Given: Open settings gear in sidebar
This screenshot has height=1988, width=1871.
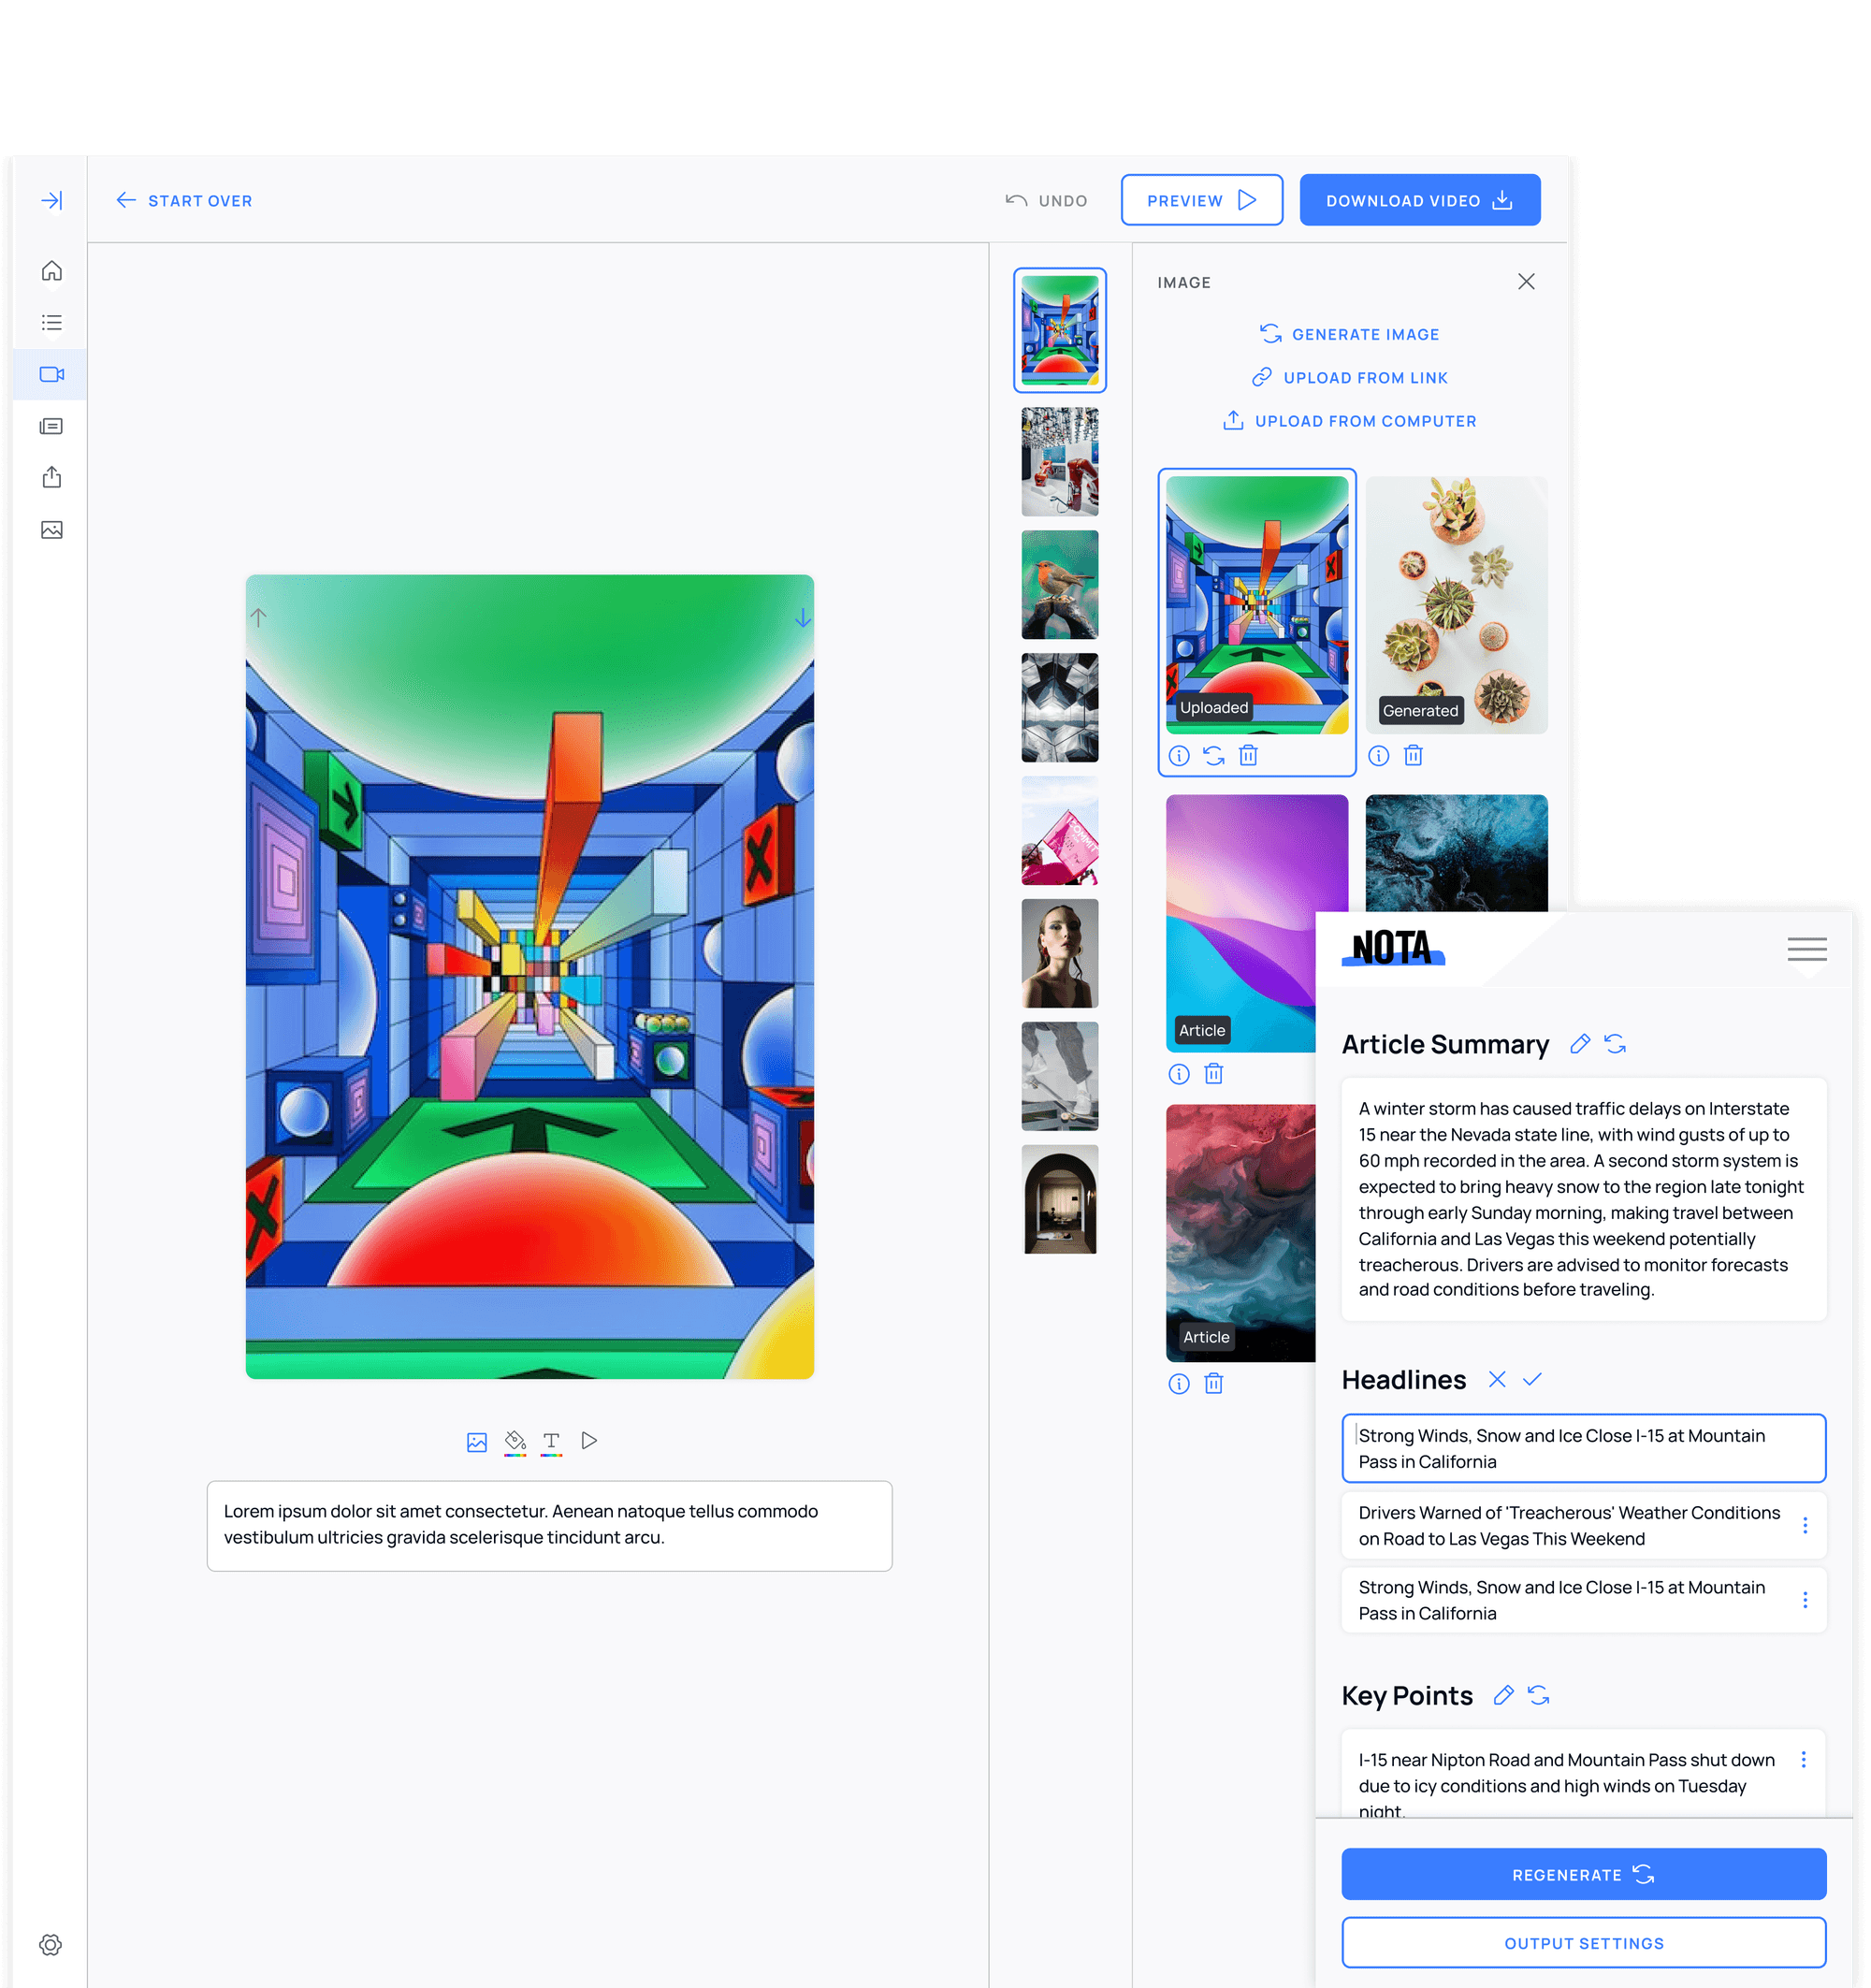Looking at the screenshot, I should [x=51, y=1944].
